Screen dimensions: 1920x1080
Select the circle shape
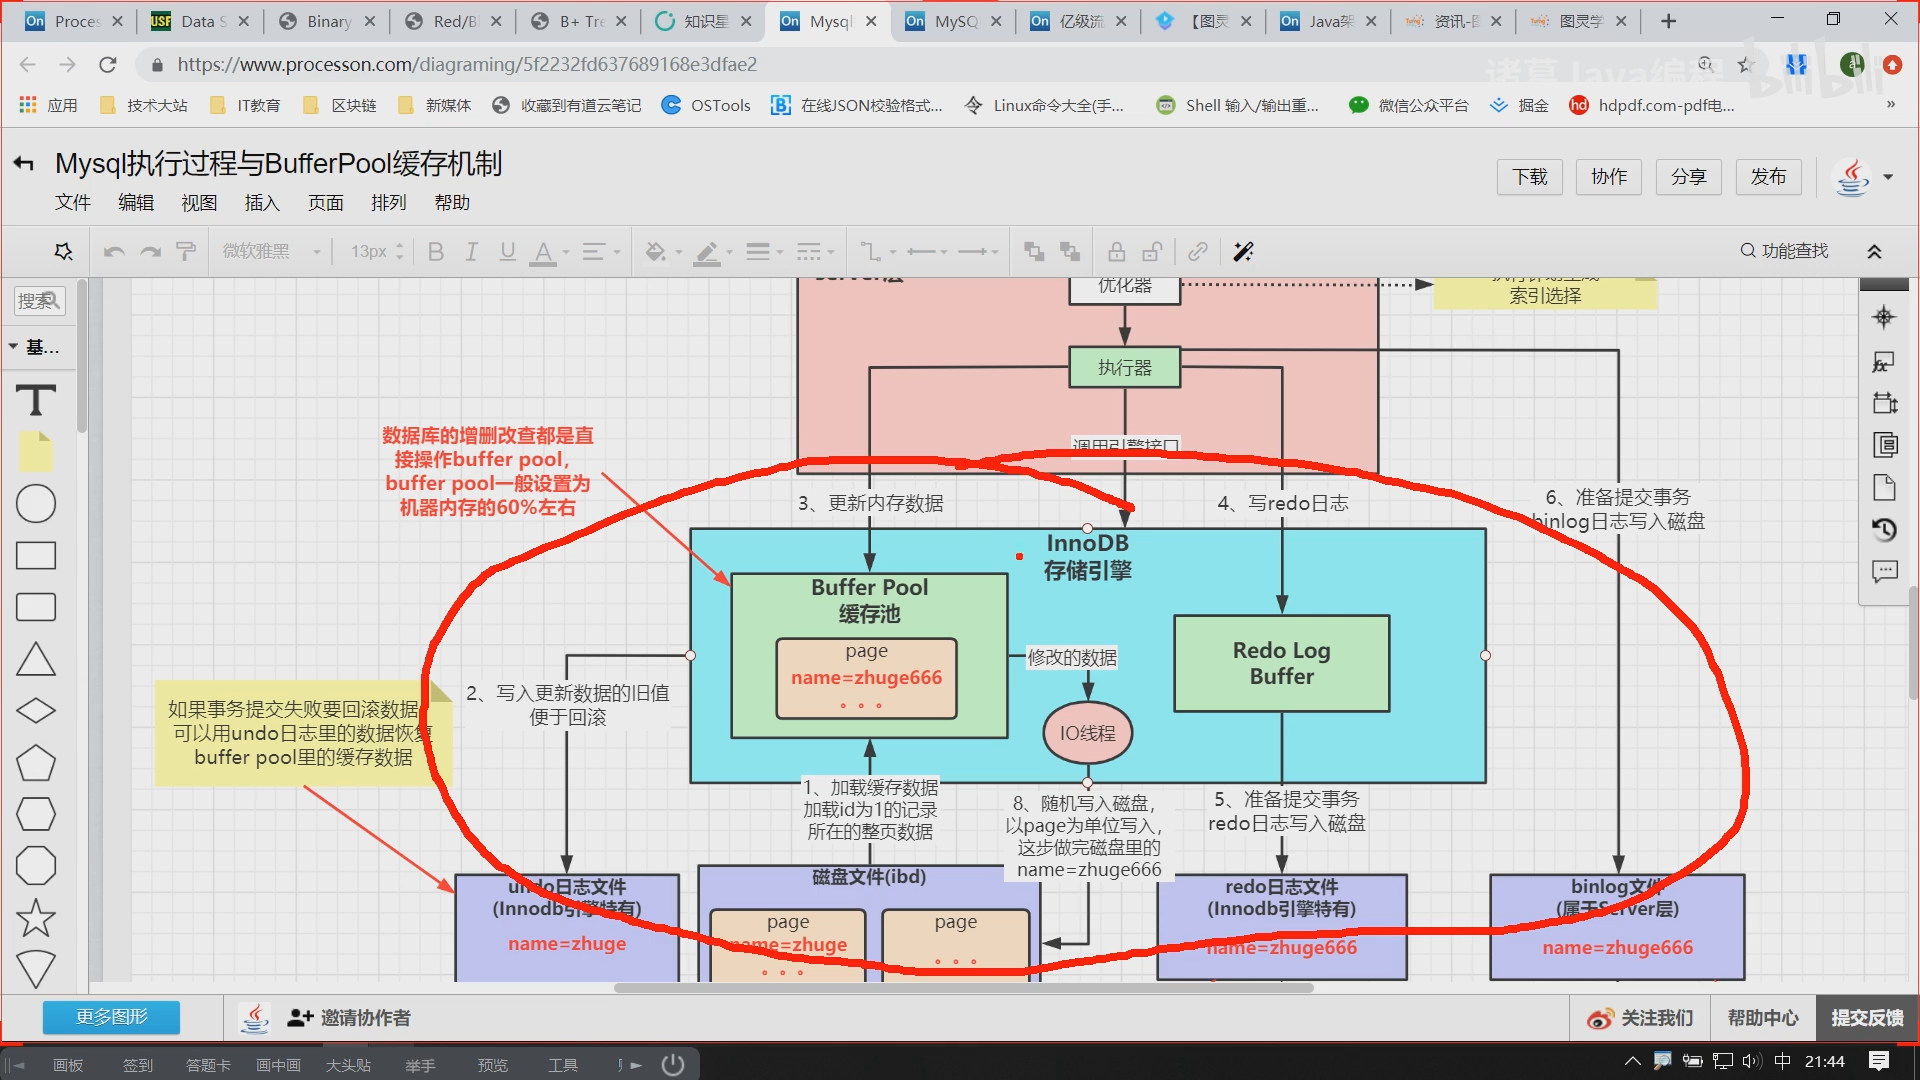[36, 504]
